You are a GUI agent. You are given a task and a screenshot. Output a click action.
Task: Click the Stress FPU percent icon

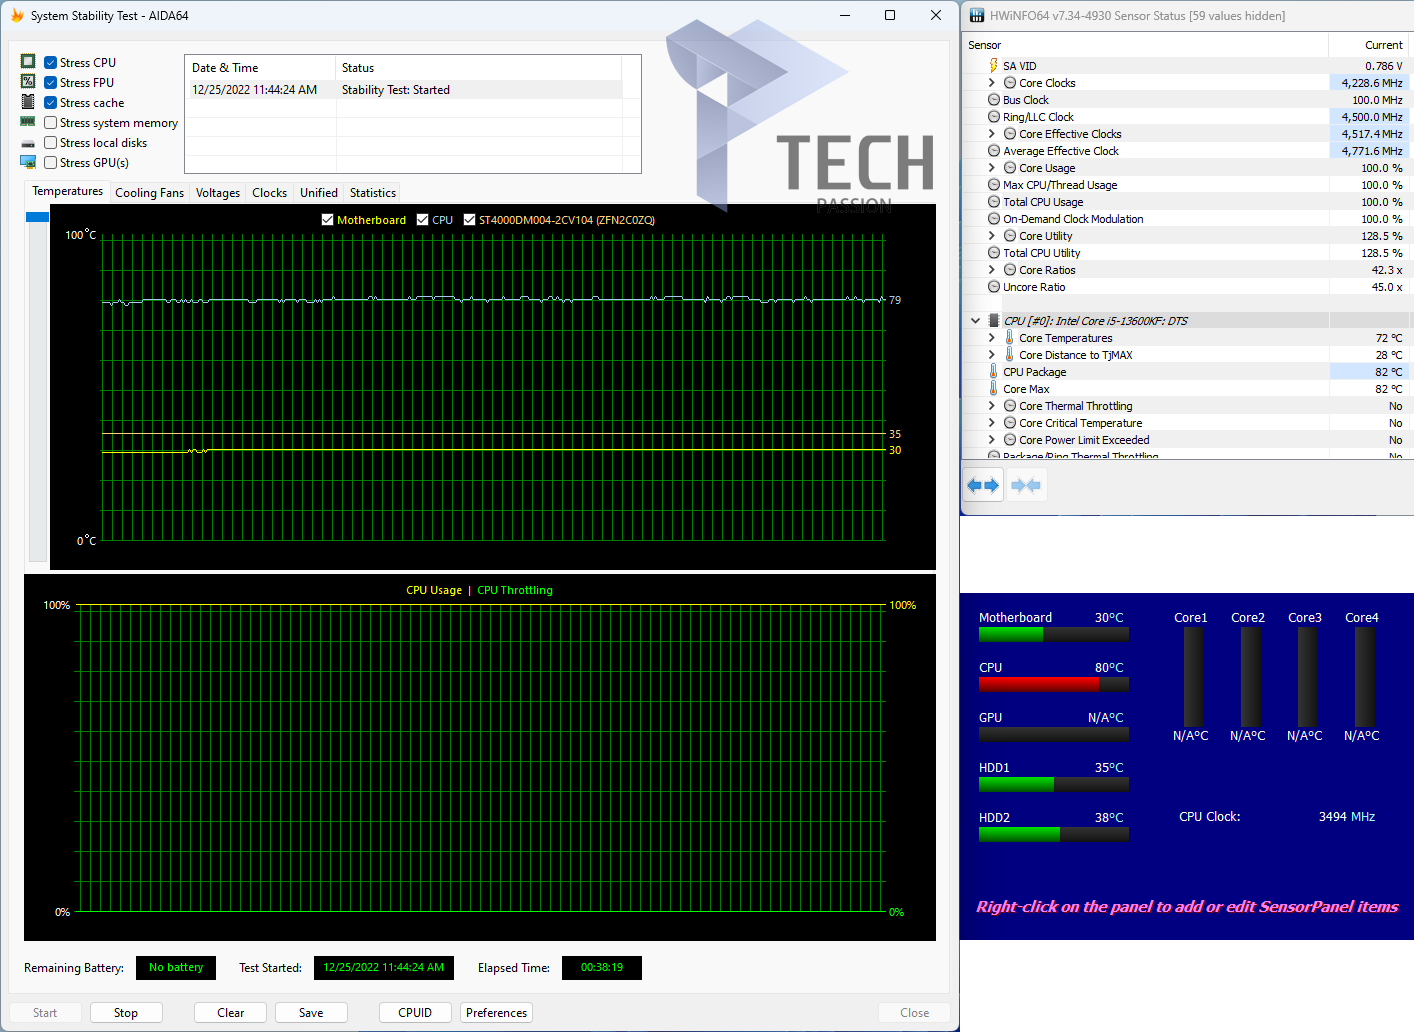click(x=28, y=82)
